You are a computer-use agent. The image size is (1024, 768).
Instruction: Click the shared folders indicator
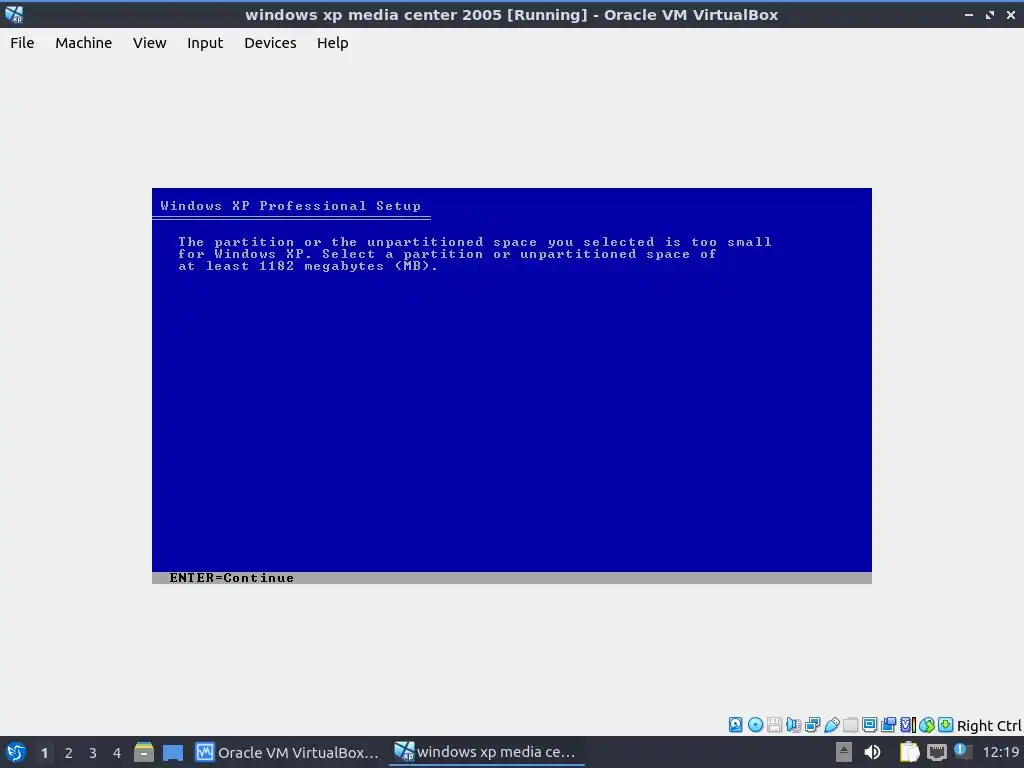[x=850, y=725]
